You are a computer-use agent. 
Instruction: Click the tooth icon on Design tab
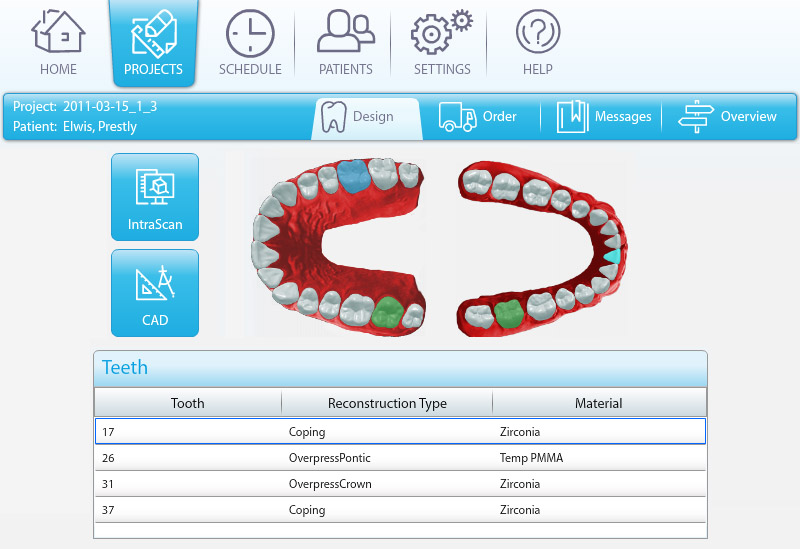point(334,117)
